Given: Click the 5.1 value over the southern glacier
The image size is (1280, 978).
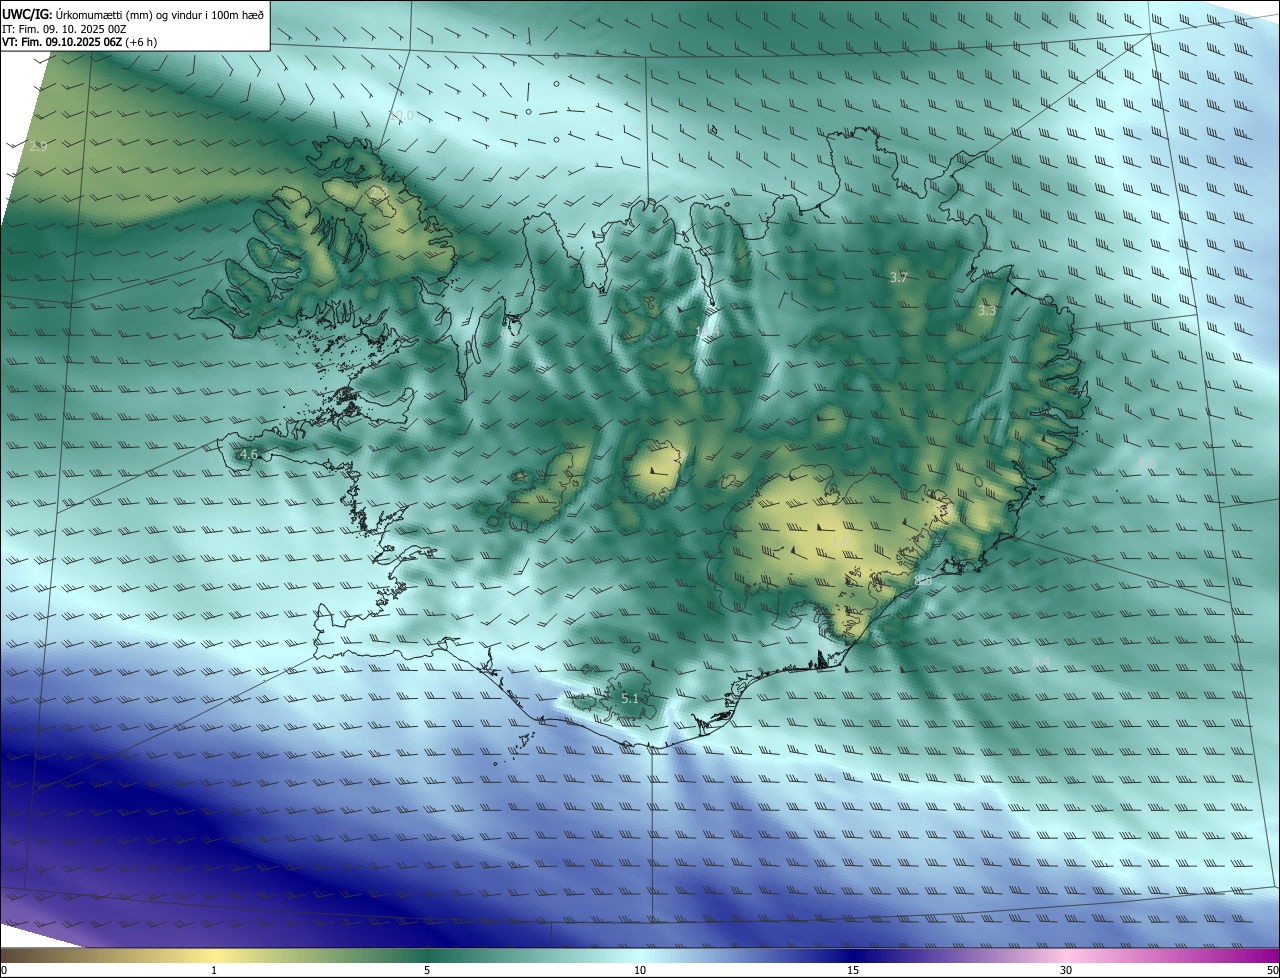Looking at the screenshot, I should tap(630, 698).
